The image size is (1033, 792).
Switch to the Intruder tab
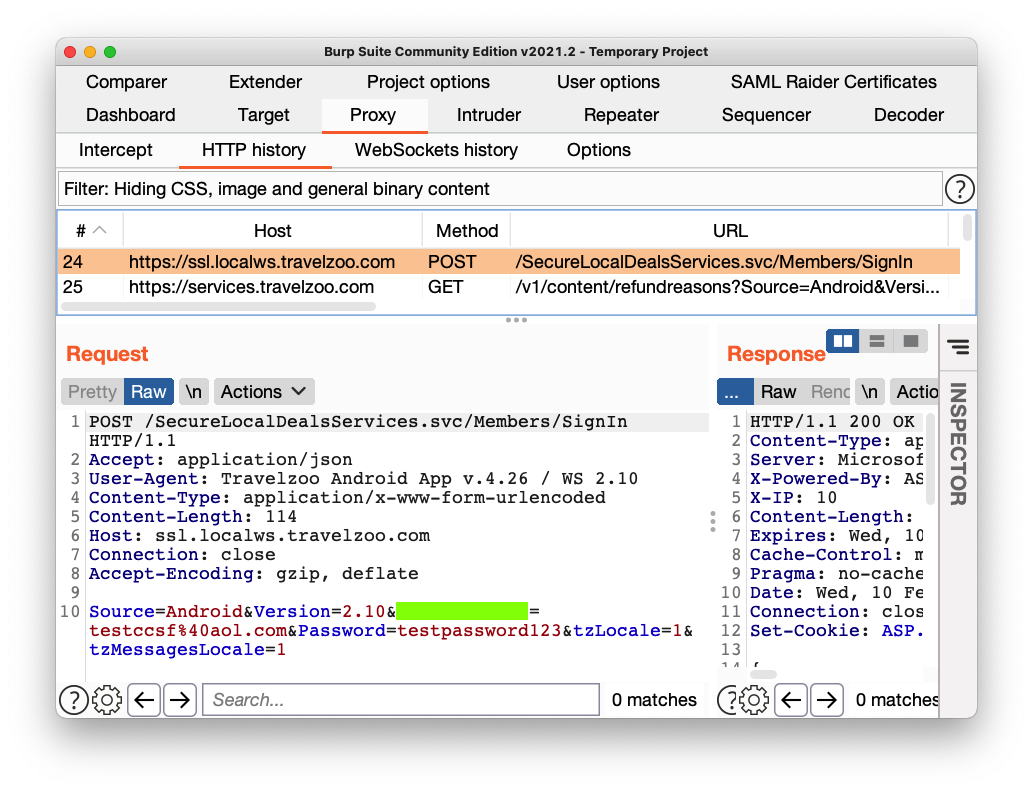pyautogui.click(x=489, y=115)
